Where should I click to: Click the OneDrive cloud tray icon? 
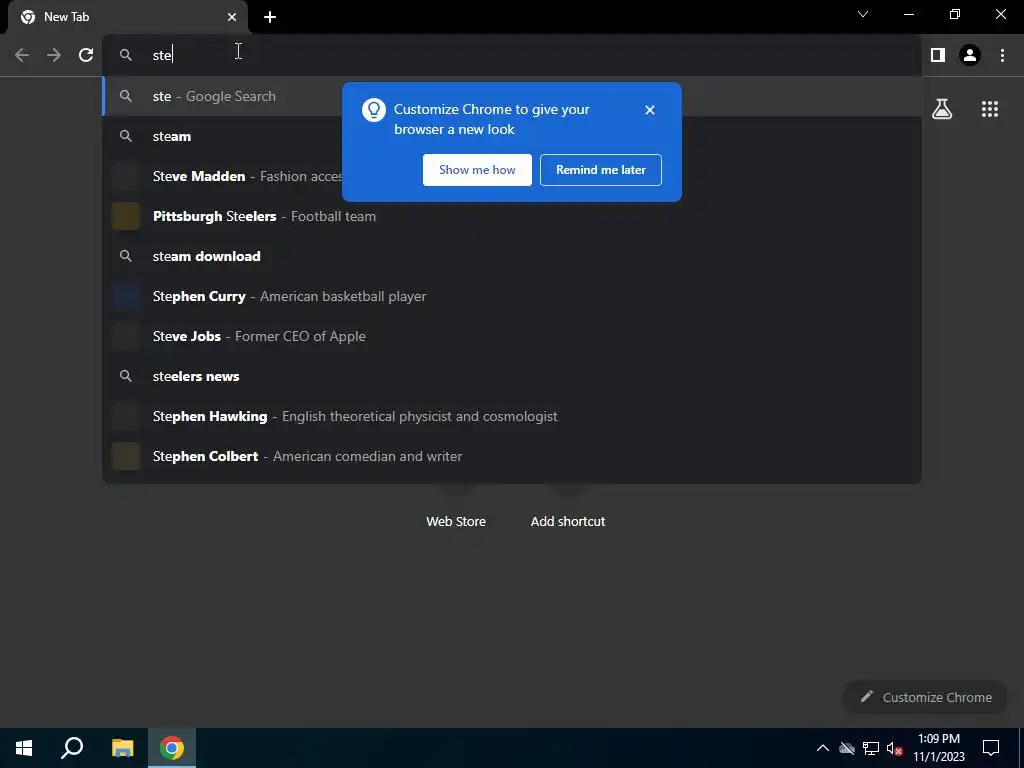click(847, 748)
